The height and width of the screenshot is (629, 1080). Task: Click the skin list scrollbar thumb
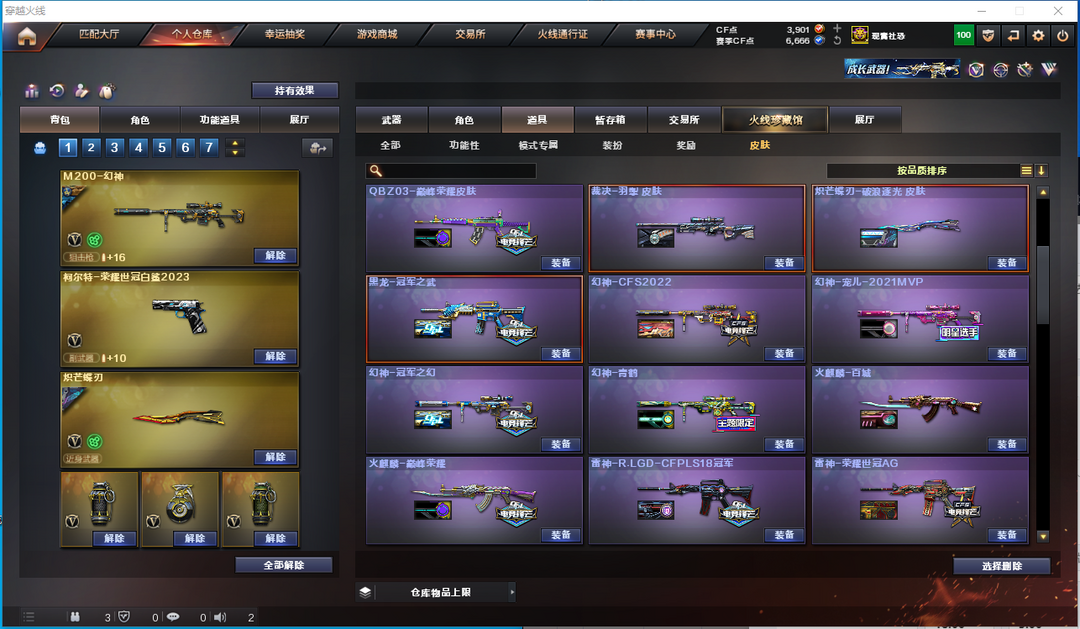tap(1043, 284)
